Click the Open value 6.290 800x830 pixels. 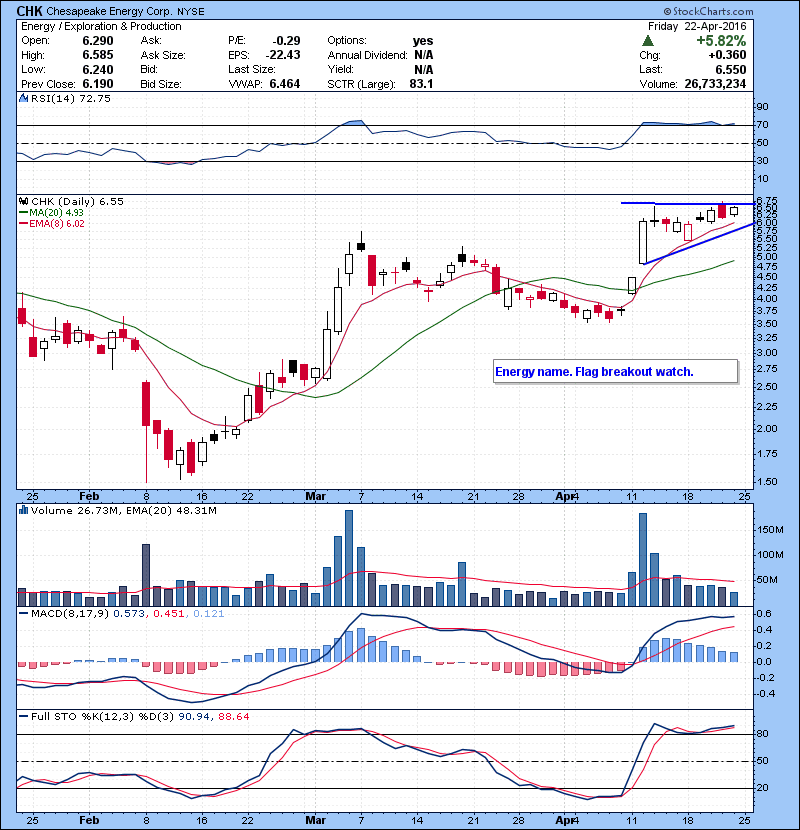[98, 41]
